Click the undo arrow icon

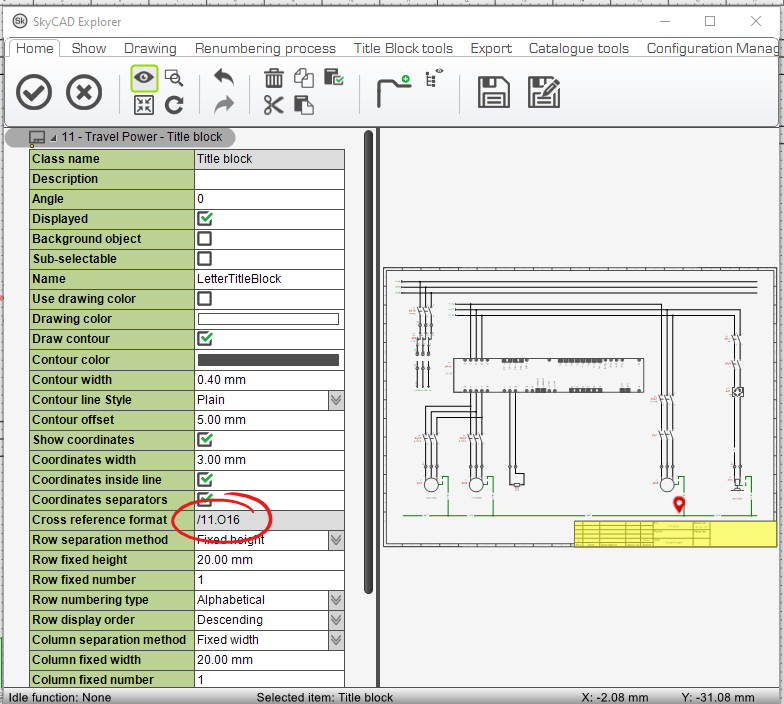[224, 78]
